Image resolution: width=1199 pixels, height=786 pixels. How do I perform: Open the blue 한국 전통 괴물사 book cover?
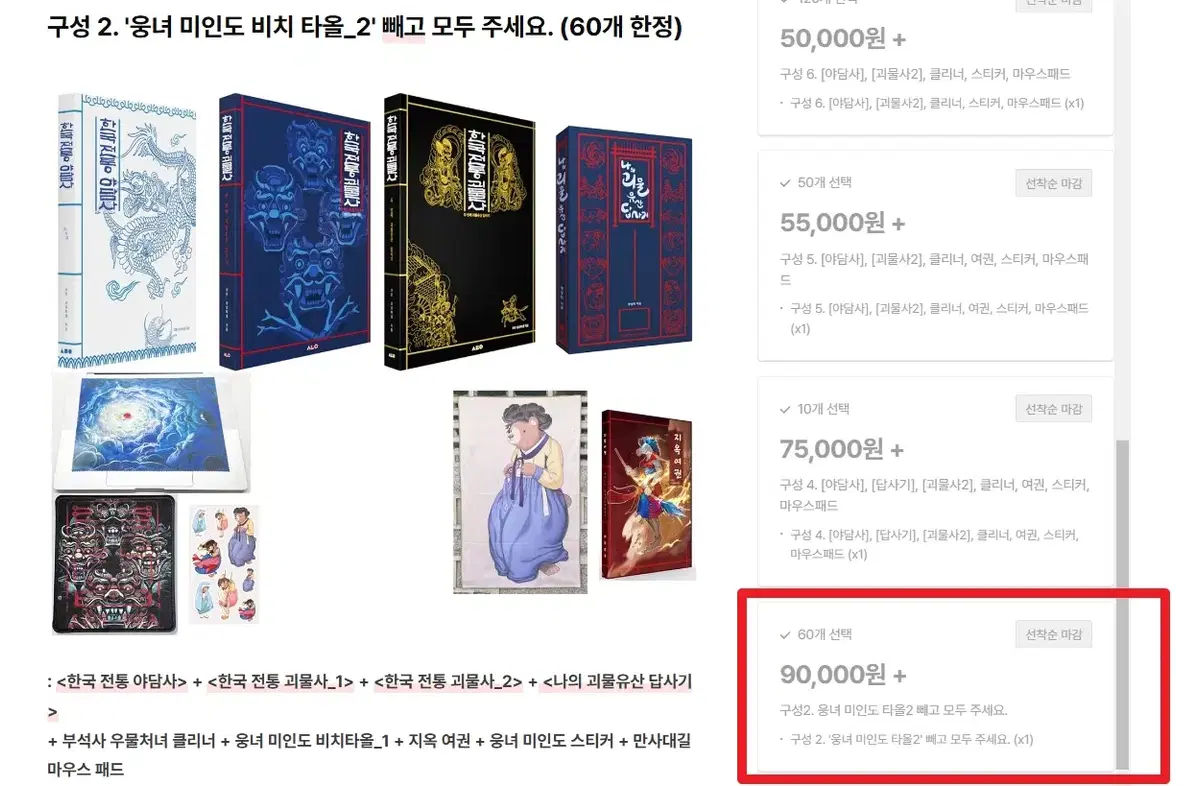294,232
